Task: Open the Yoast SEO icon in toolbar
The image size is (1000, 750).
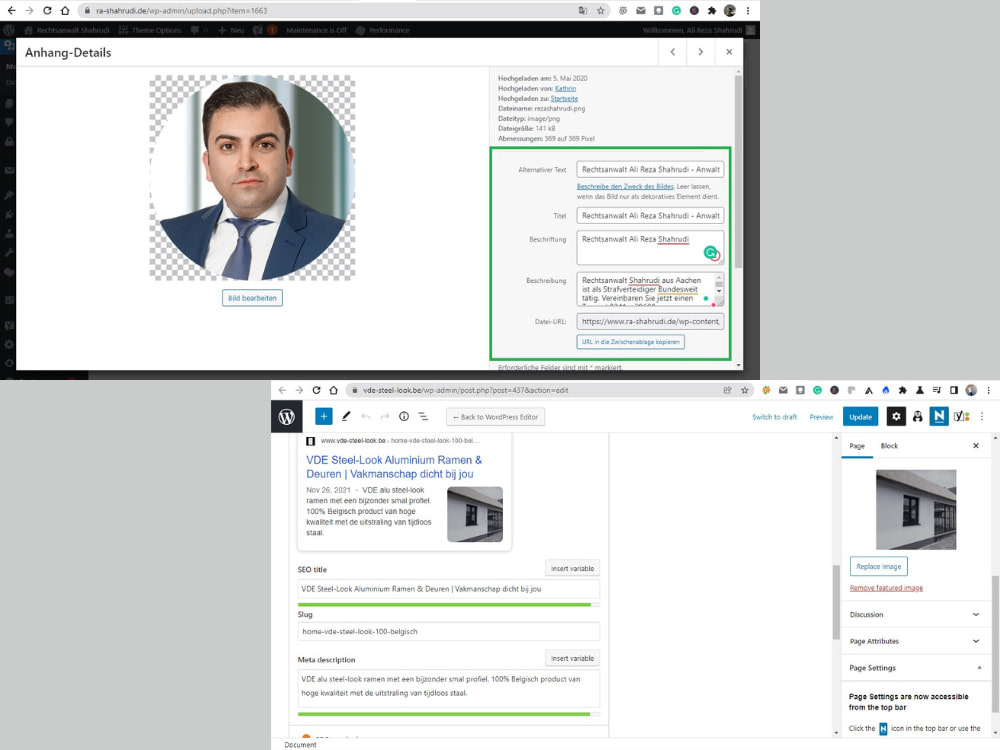Action: click(x=961, y=416)
